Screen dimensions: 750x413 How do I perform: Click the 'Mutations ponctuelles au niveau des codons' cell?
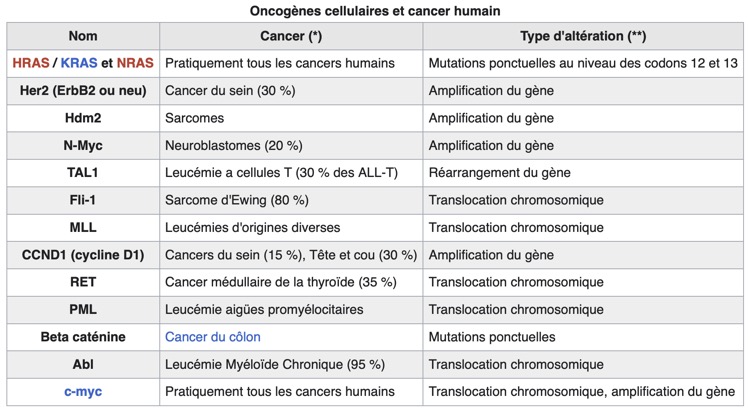(583, 63)
